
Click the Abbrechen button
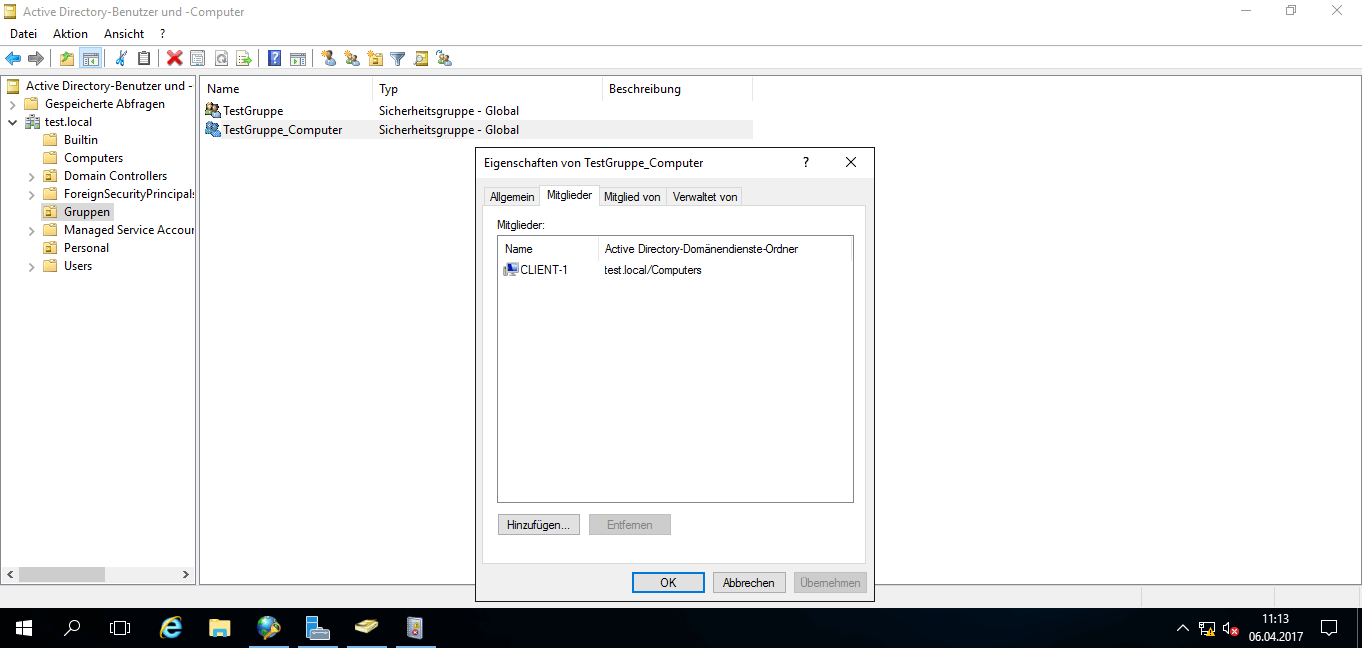pyautogui.click(x=749, y=583)
